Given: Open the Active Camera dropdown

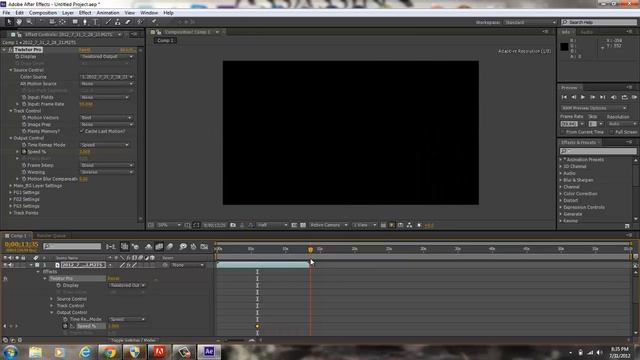Looking at the screenshot, I should coord(329,225).
